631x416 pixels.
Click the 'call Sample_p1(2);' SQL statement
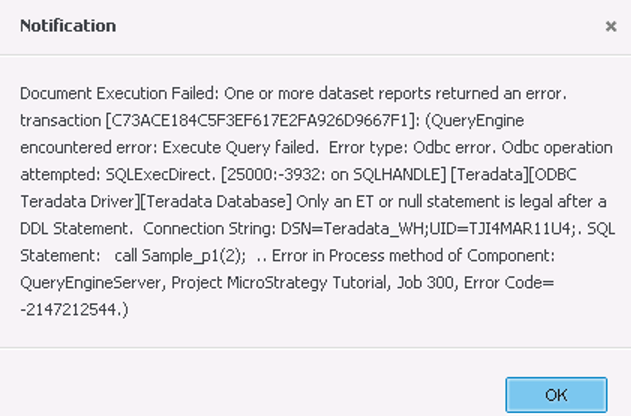click(180, 256)
